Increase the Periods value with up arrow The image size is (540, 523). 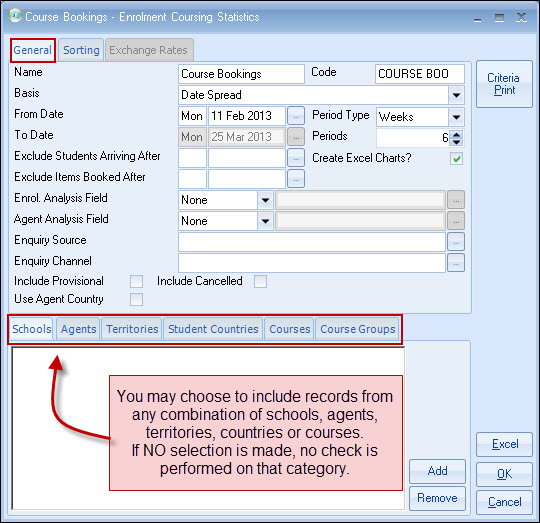tap(456, 135)
